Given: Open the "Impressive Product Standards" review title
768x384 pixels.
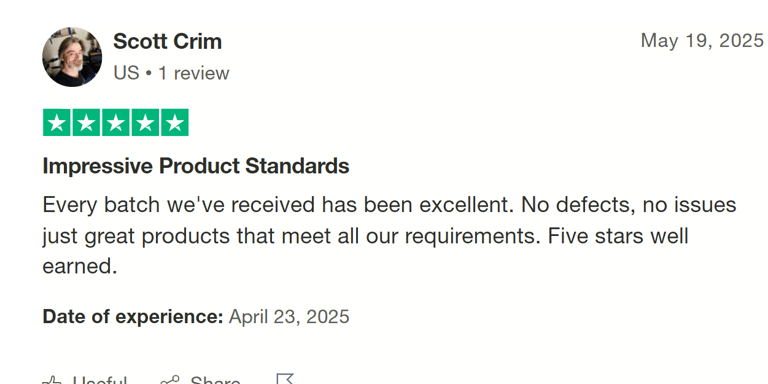Looking at the screenshot, I should (196, 166).
